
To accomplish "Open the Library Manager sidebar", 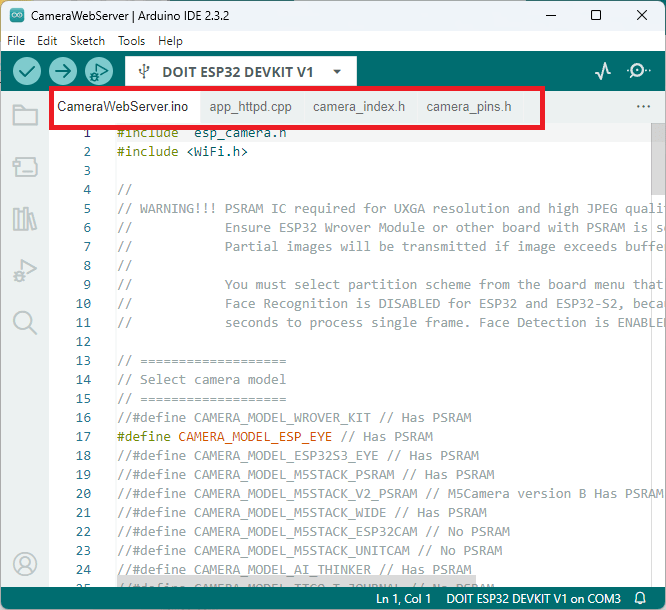I will tap(25, 218).
